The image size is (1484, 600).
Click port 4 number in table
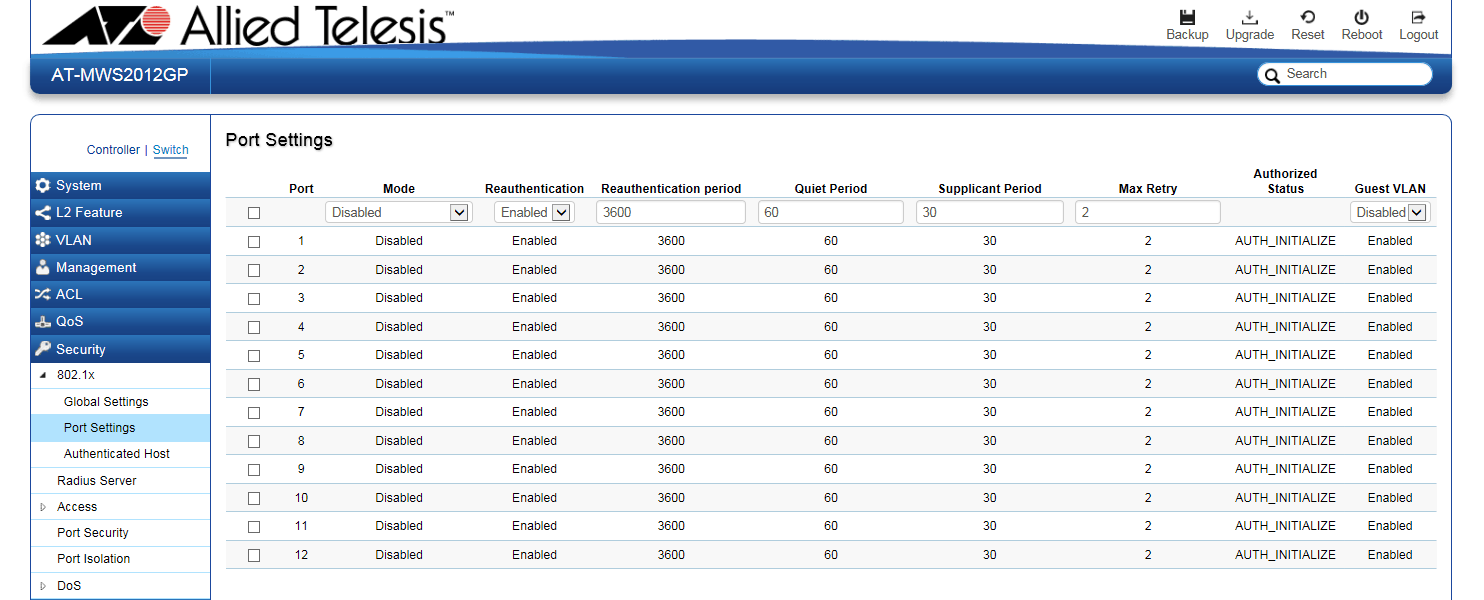coord(301,327)
